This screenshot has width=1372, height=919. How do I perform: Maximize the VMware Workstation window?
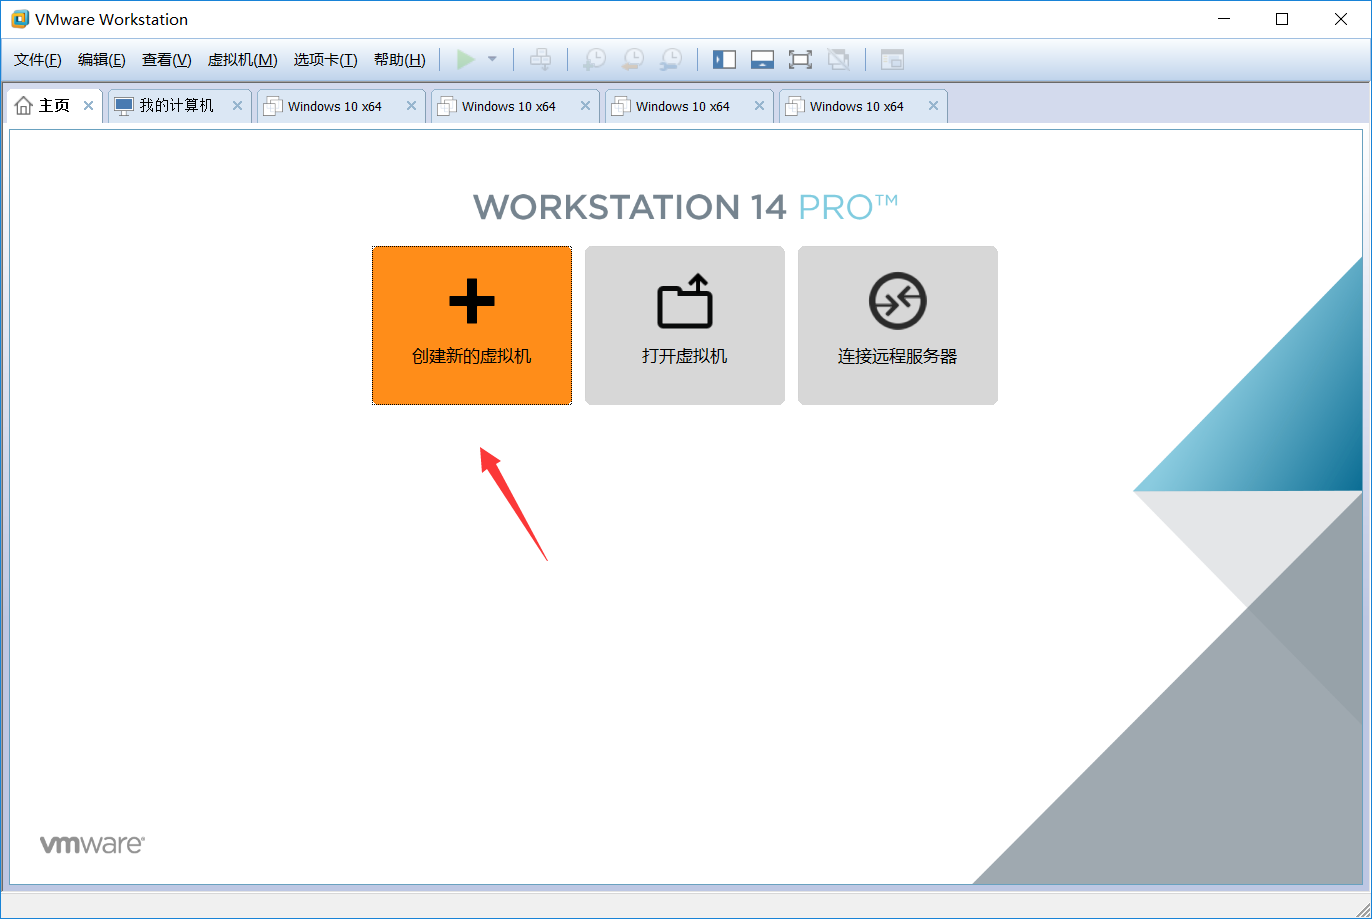coord(1282,19)
